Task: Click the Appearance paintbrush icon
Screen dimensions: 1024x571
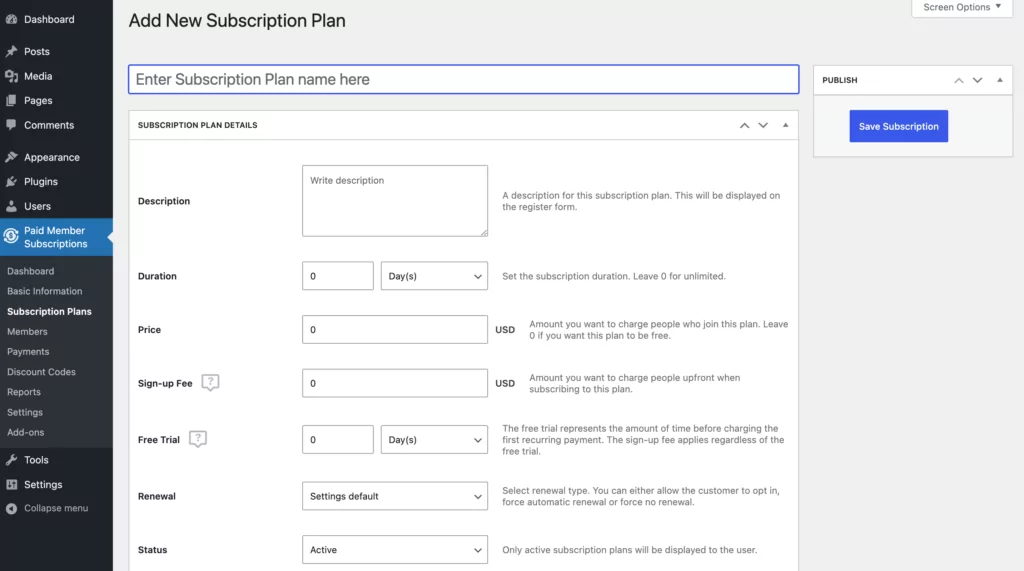Action: (x=11, y=157)
